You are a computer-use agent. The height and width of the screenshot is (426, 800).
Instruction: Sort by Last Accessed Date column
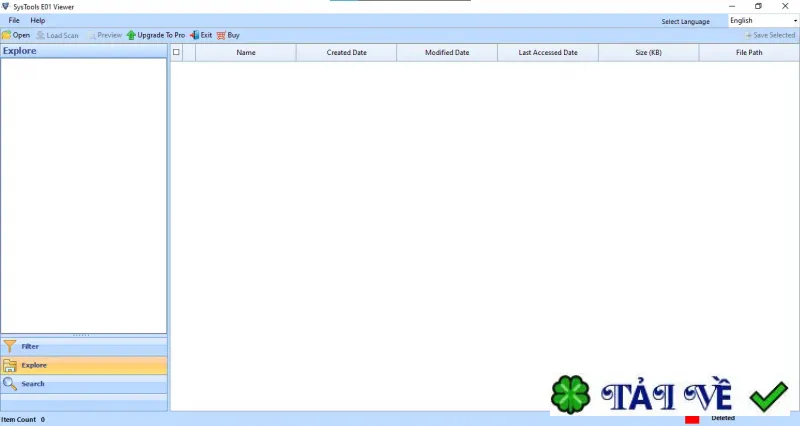548,53
